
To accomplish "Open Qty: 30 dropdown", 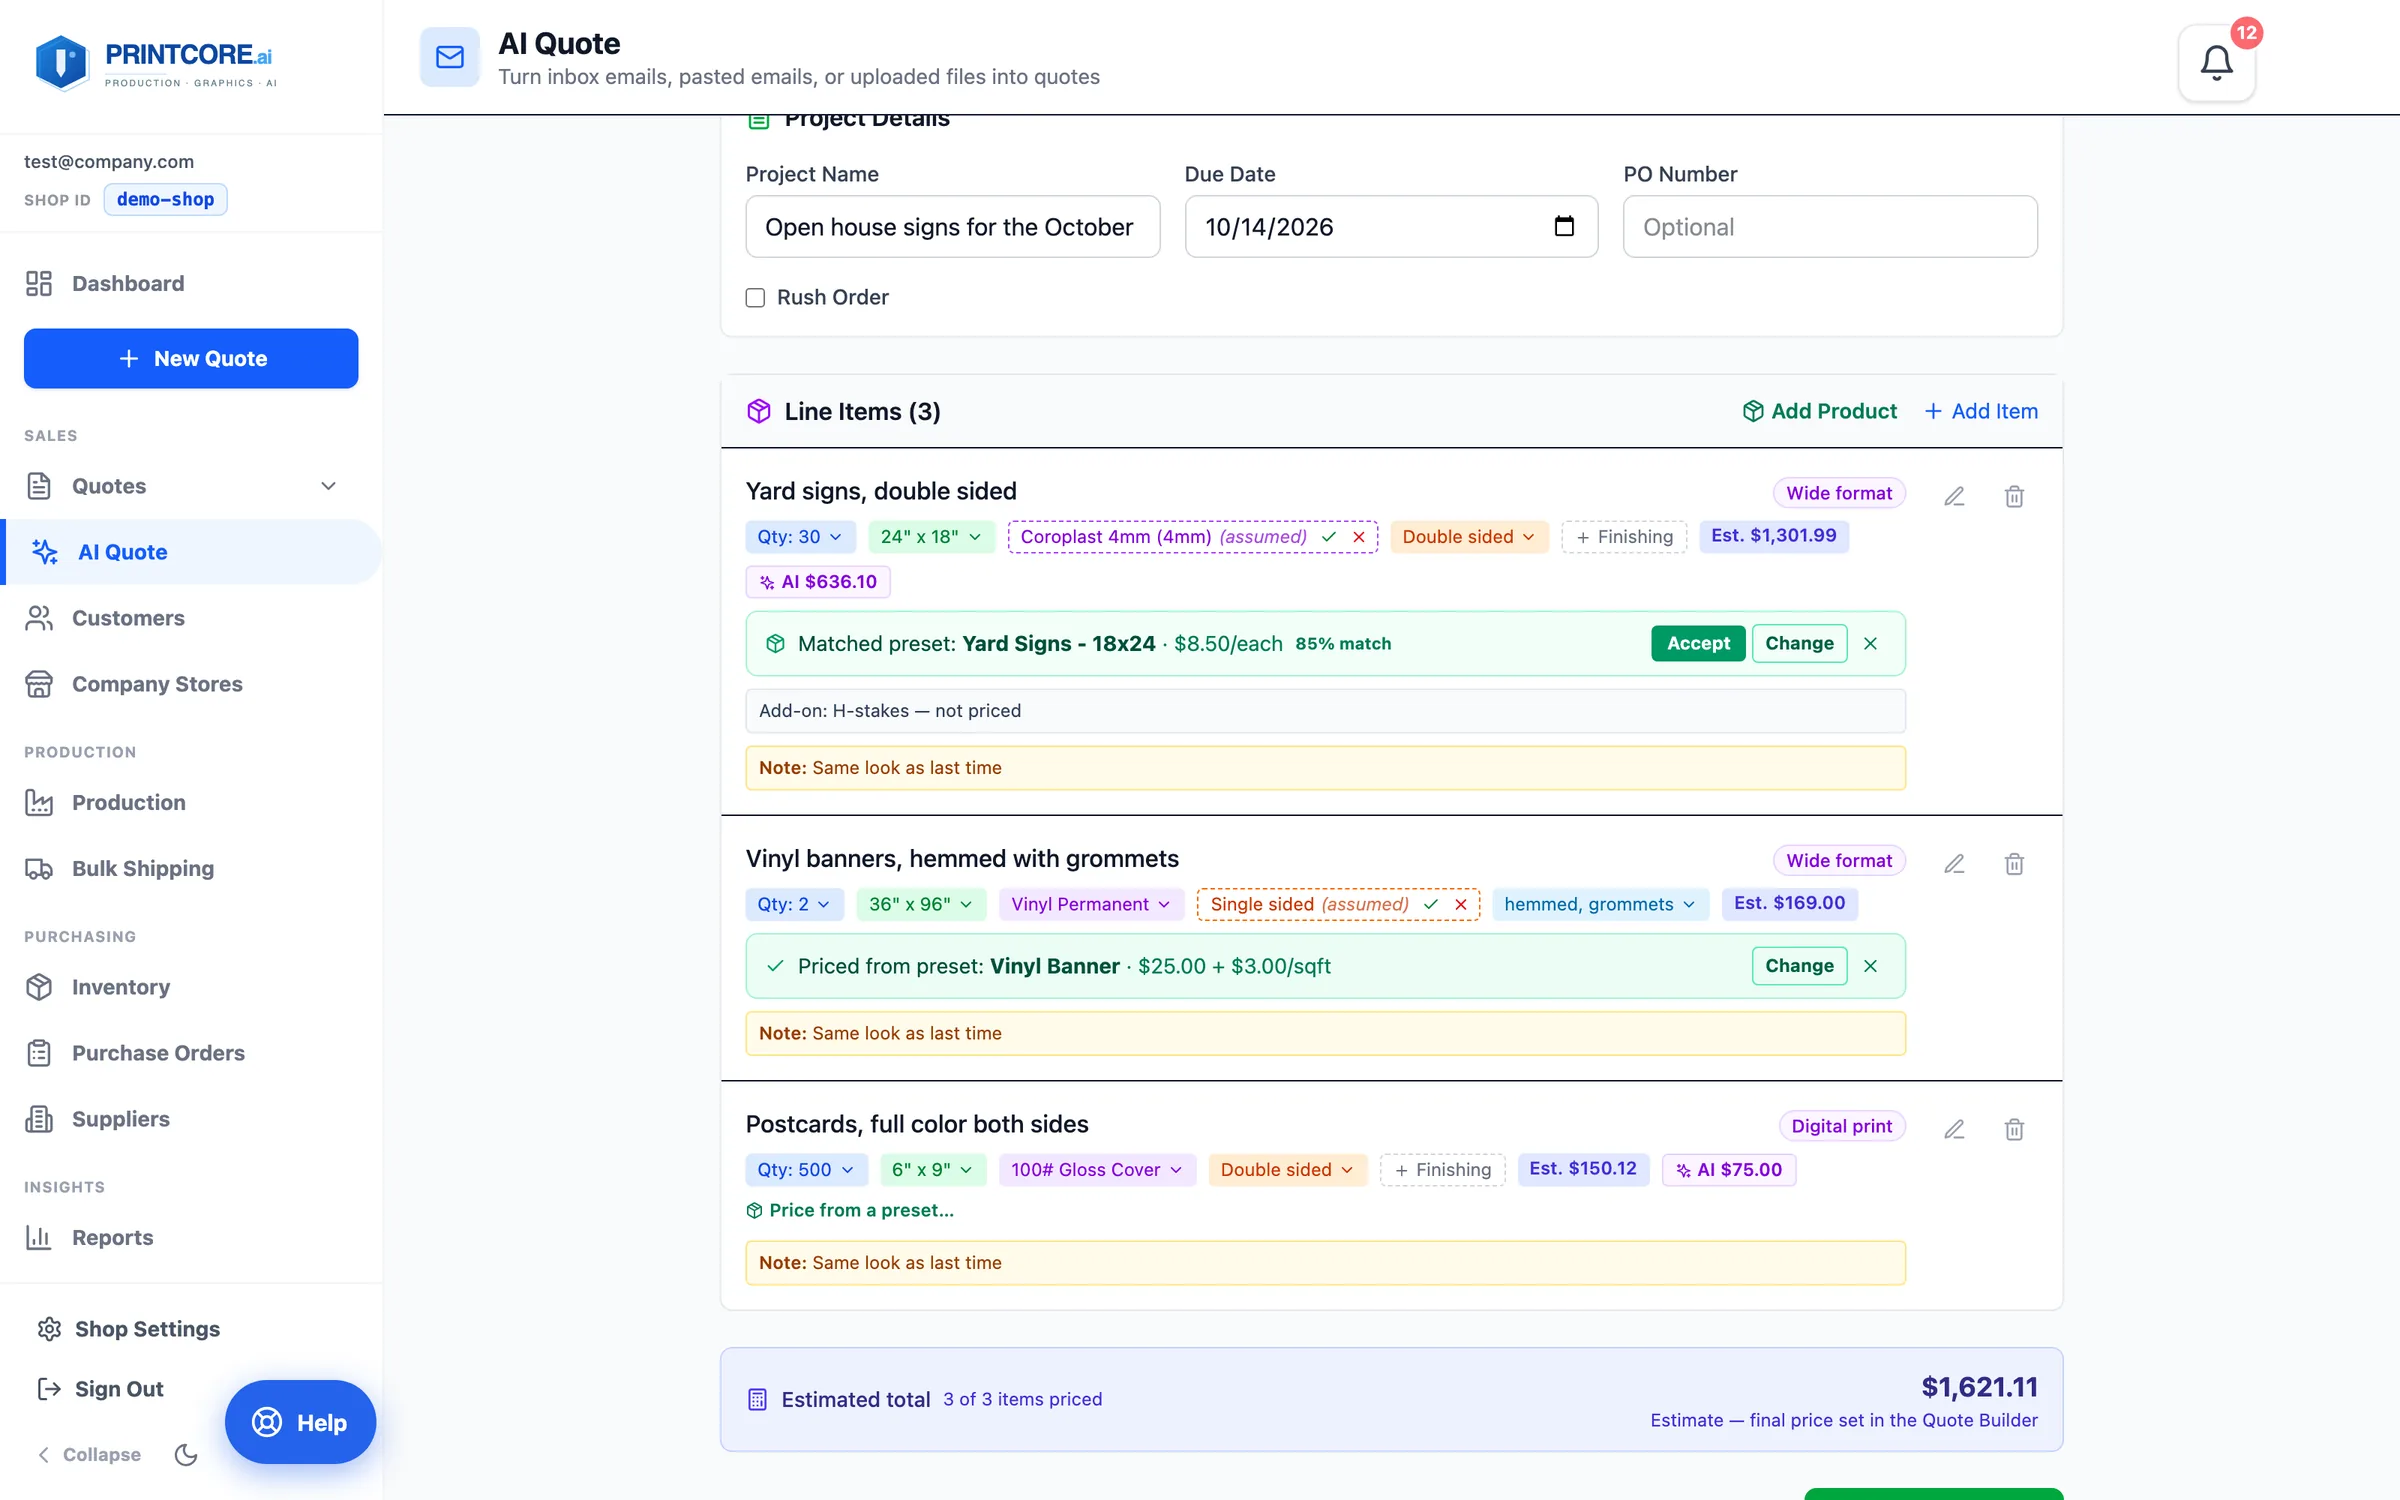I will (800, 537).
